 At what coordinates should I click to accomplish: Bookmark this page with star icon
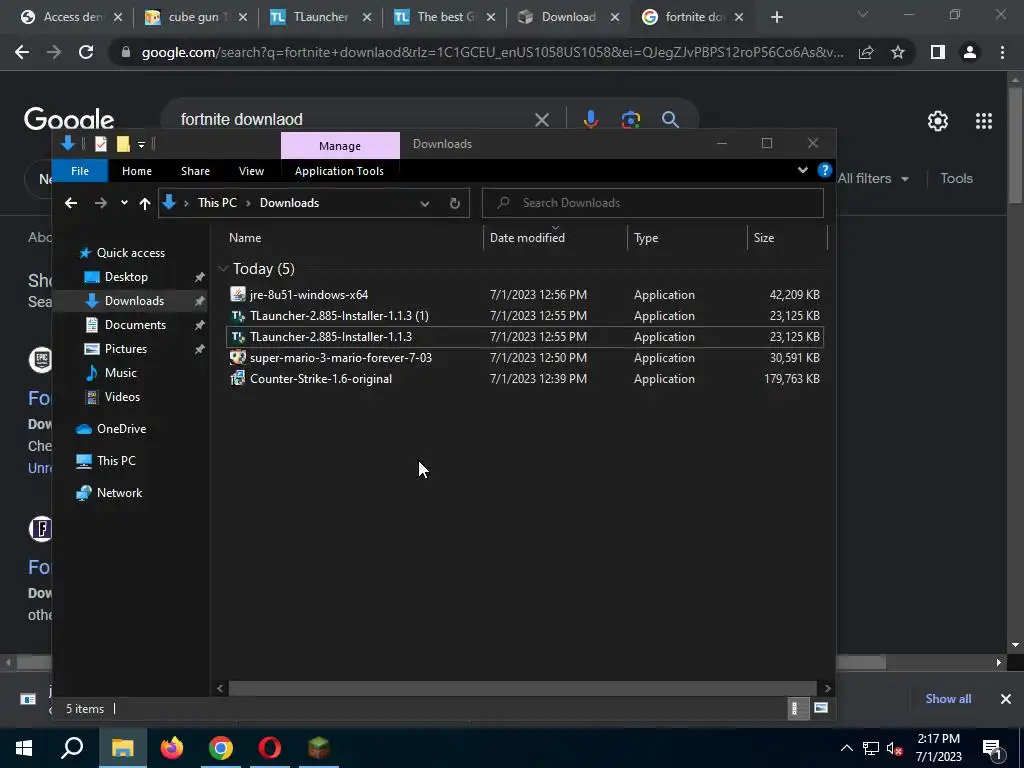click(898, 52)
